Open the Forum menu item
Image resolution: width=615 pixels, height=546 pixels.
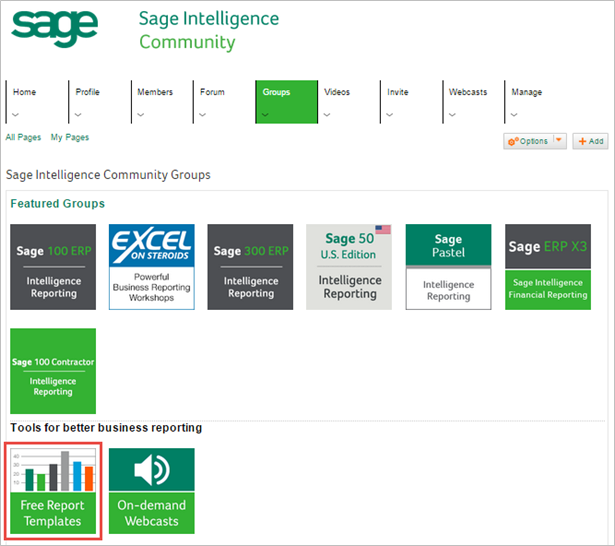point(212,92)
